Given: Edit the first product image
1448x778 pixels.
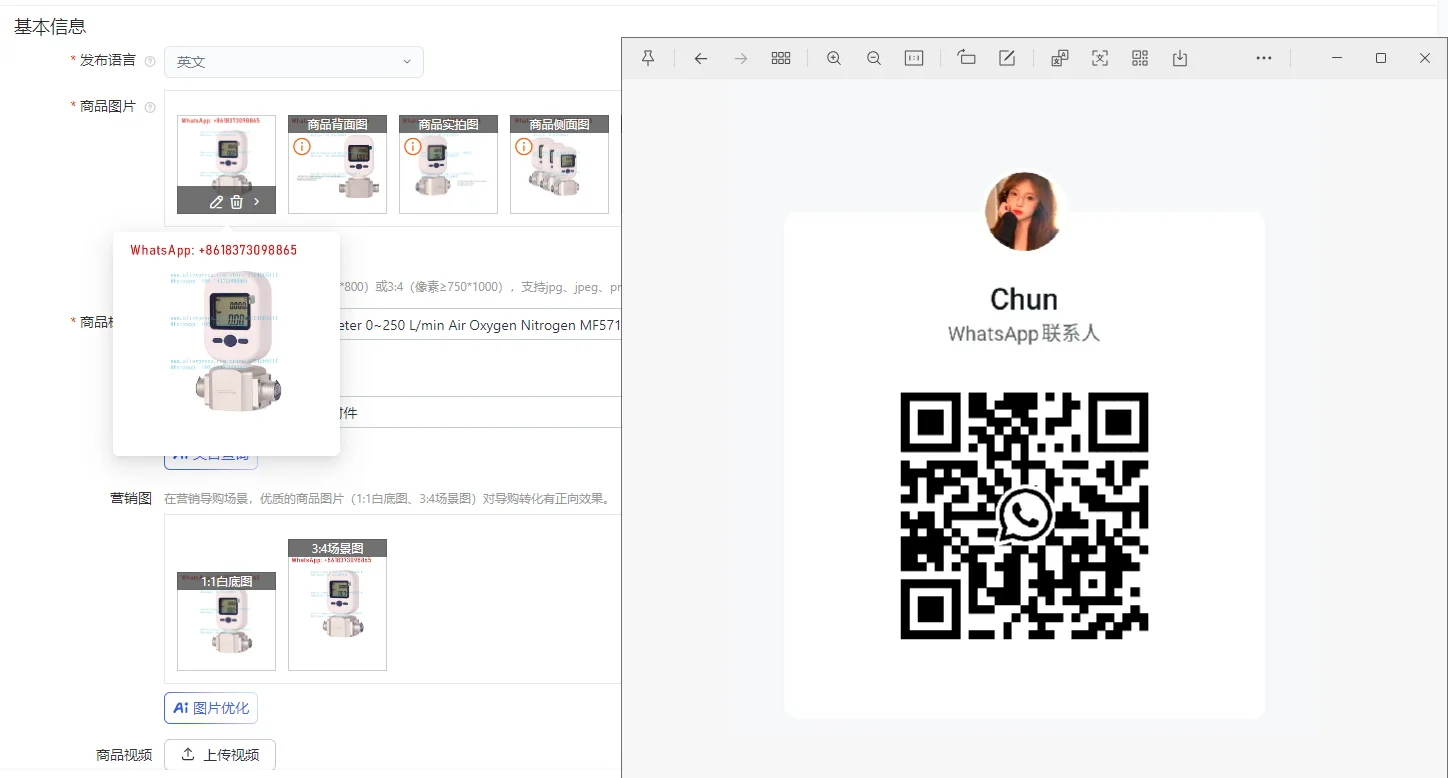Looking at the screenshot, I should tap(216, 202).
